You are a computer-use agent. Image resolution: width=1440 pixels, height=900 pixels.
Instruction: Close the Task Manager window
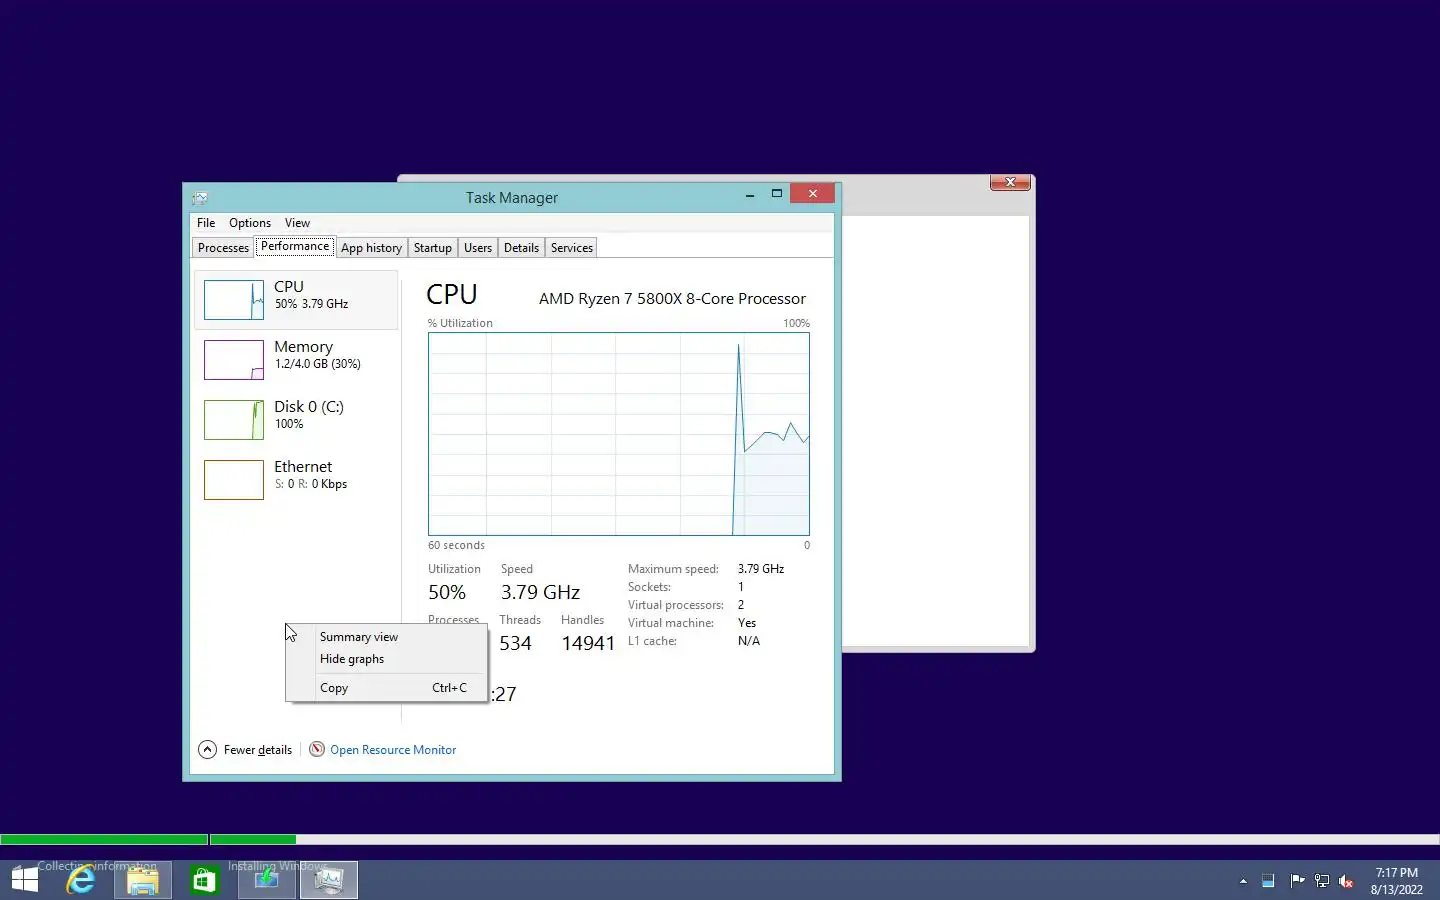(812, 194)
